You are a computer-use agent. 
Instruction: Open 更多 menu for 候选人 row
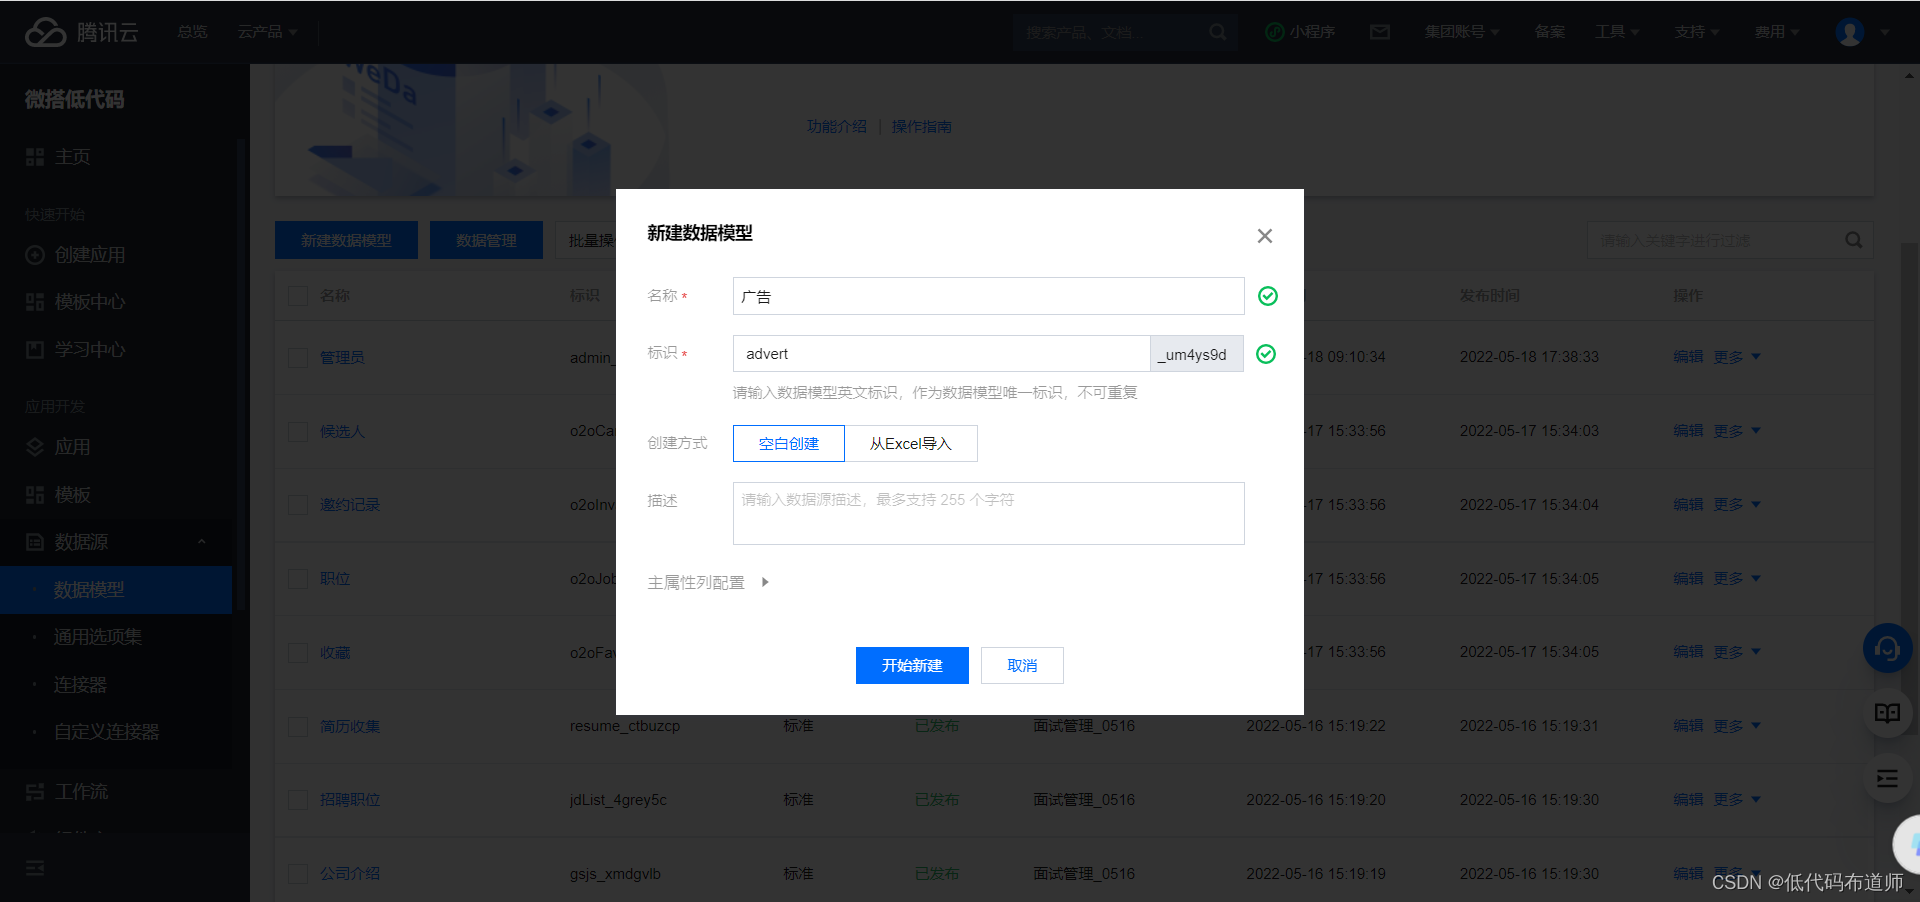point(1737,431)
